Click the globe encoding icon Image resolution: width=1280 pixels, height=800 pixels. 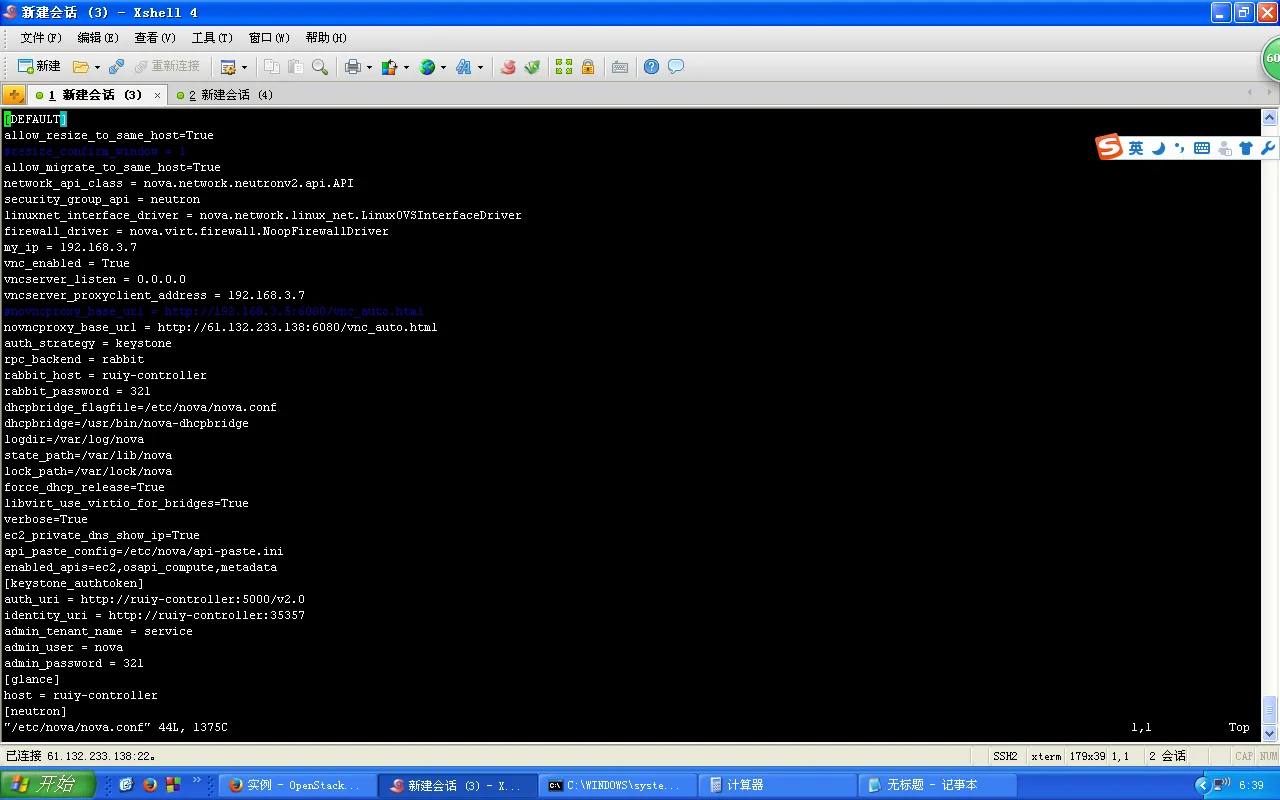[x=427, y=67]
